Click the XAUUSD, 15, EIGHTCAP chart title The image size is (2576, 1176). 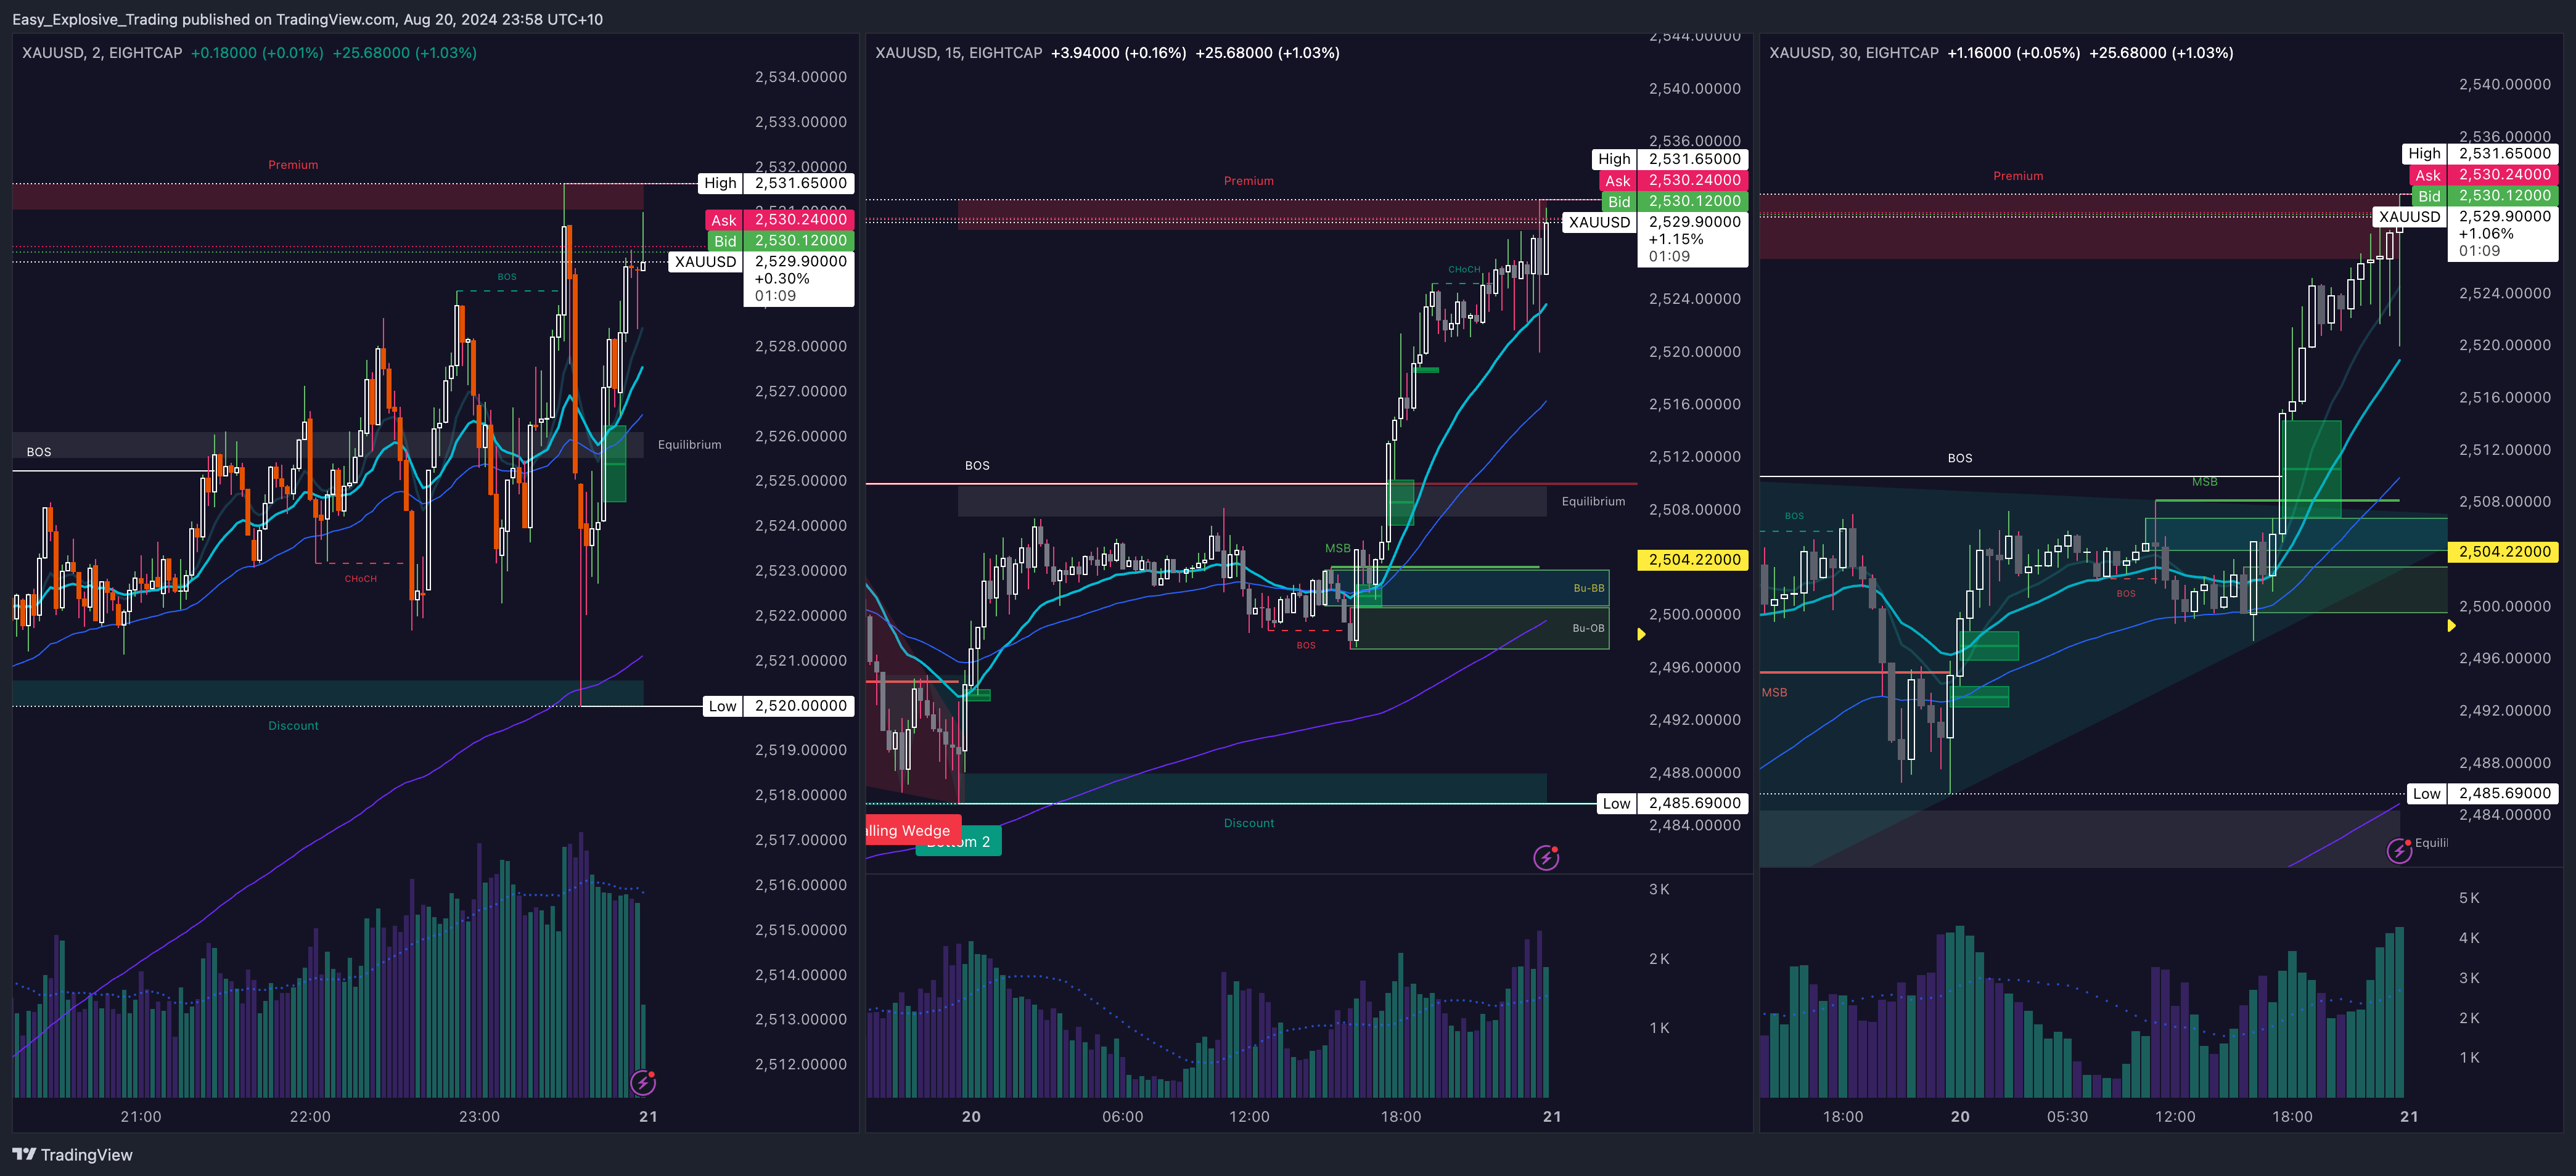(958, 53)
